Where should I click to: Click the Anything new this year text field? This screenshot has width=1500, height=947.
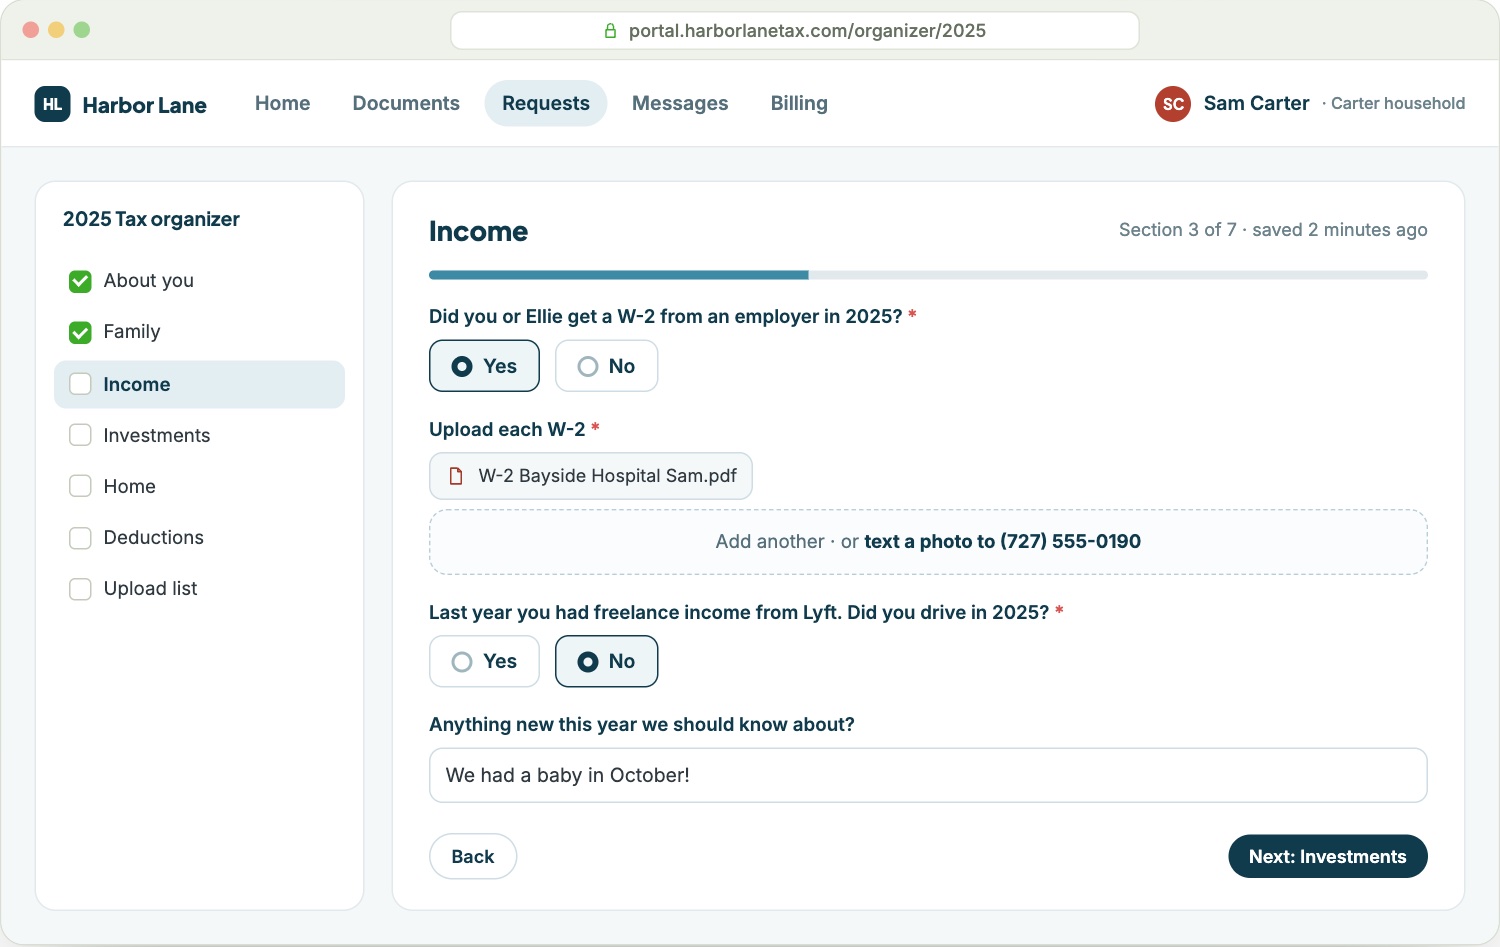[928, 776]
